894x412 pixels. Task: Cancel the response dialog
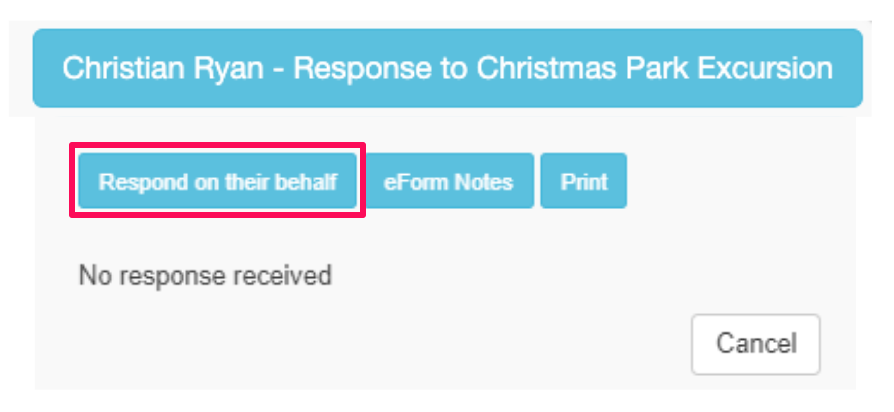tap(755, 344)
